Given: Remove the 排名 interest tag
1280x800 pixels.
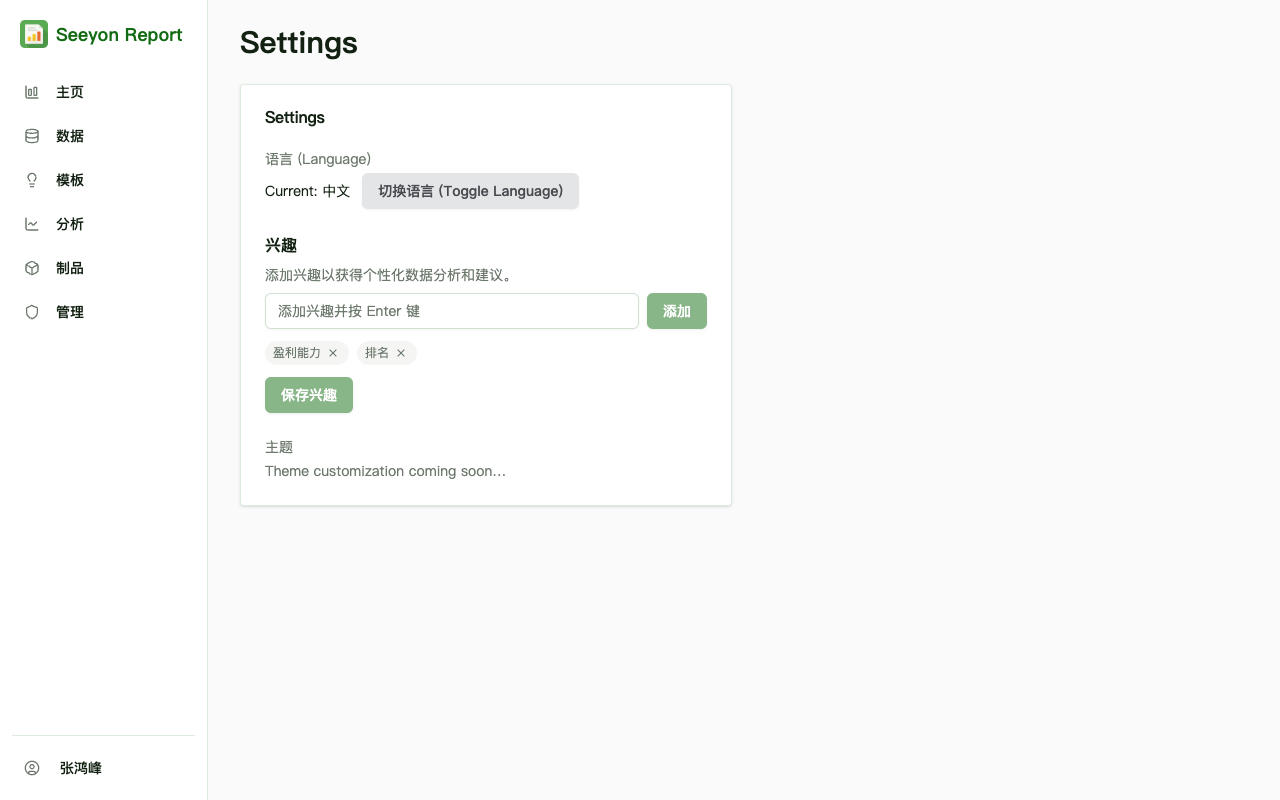Looking at the screenshot, I should pos(401,353).
